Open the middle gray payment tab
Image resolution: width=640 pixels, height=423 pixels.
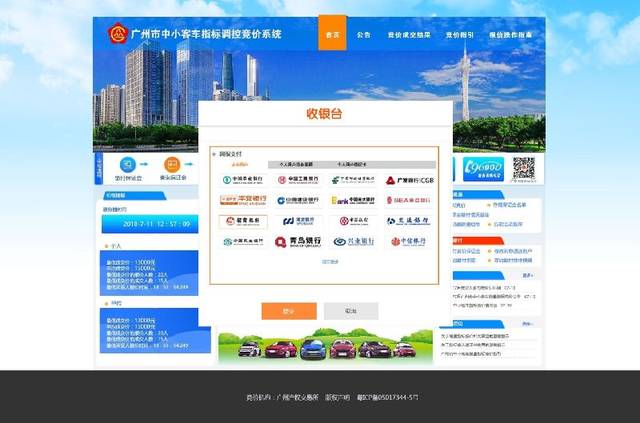296,165
